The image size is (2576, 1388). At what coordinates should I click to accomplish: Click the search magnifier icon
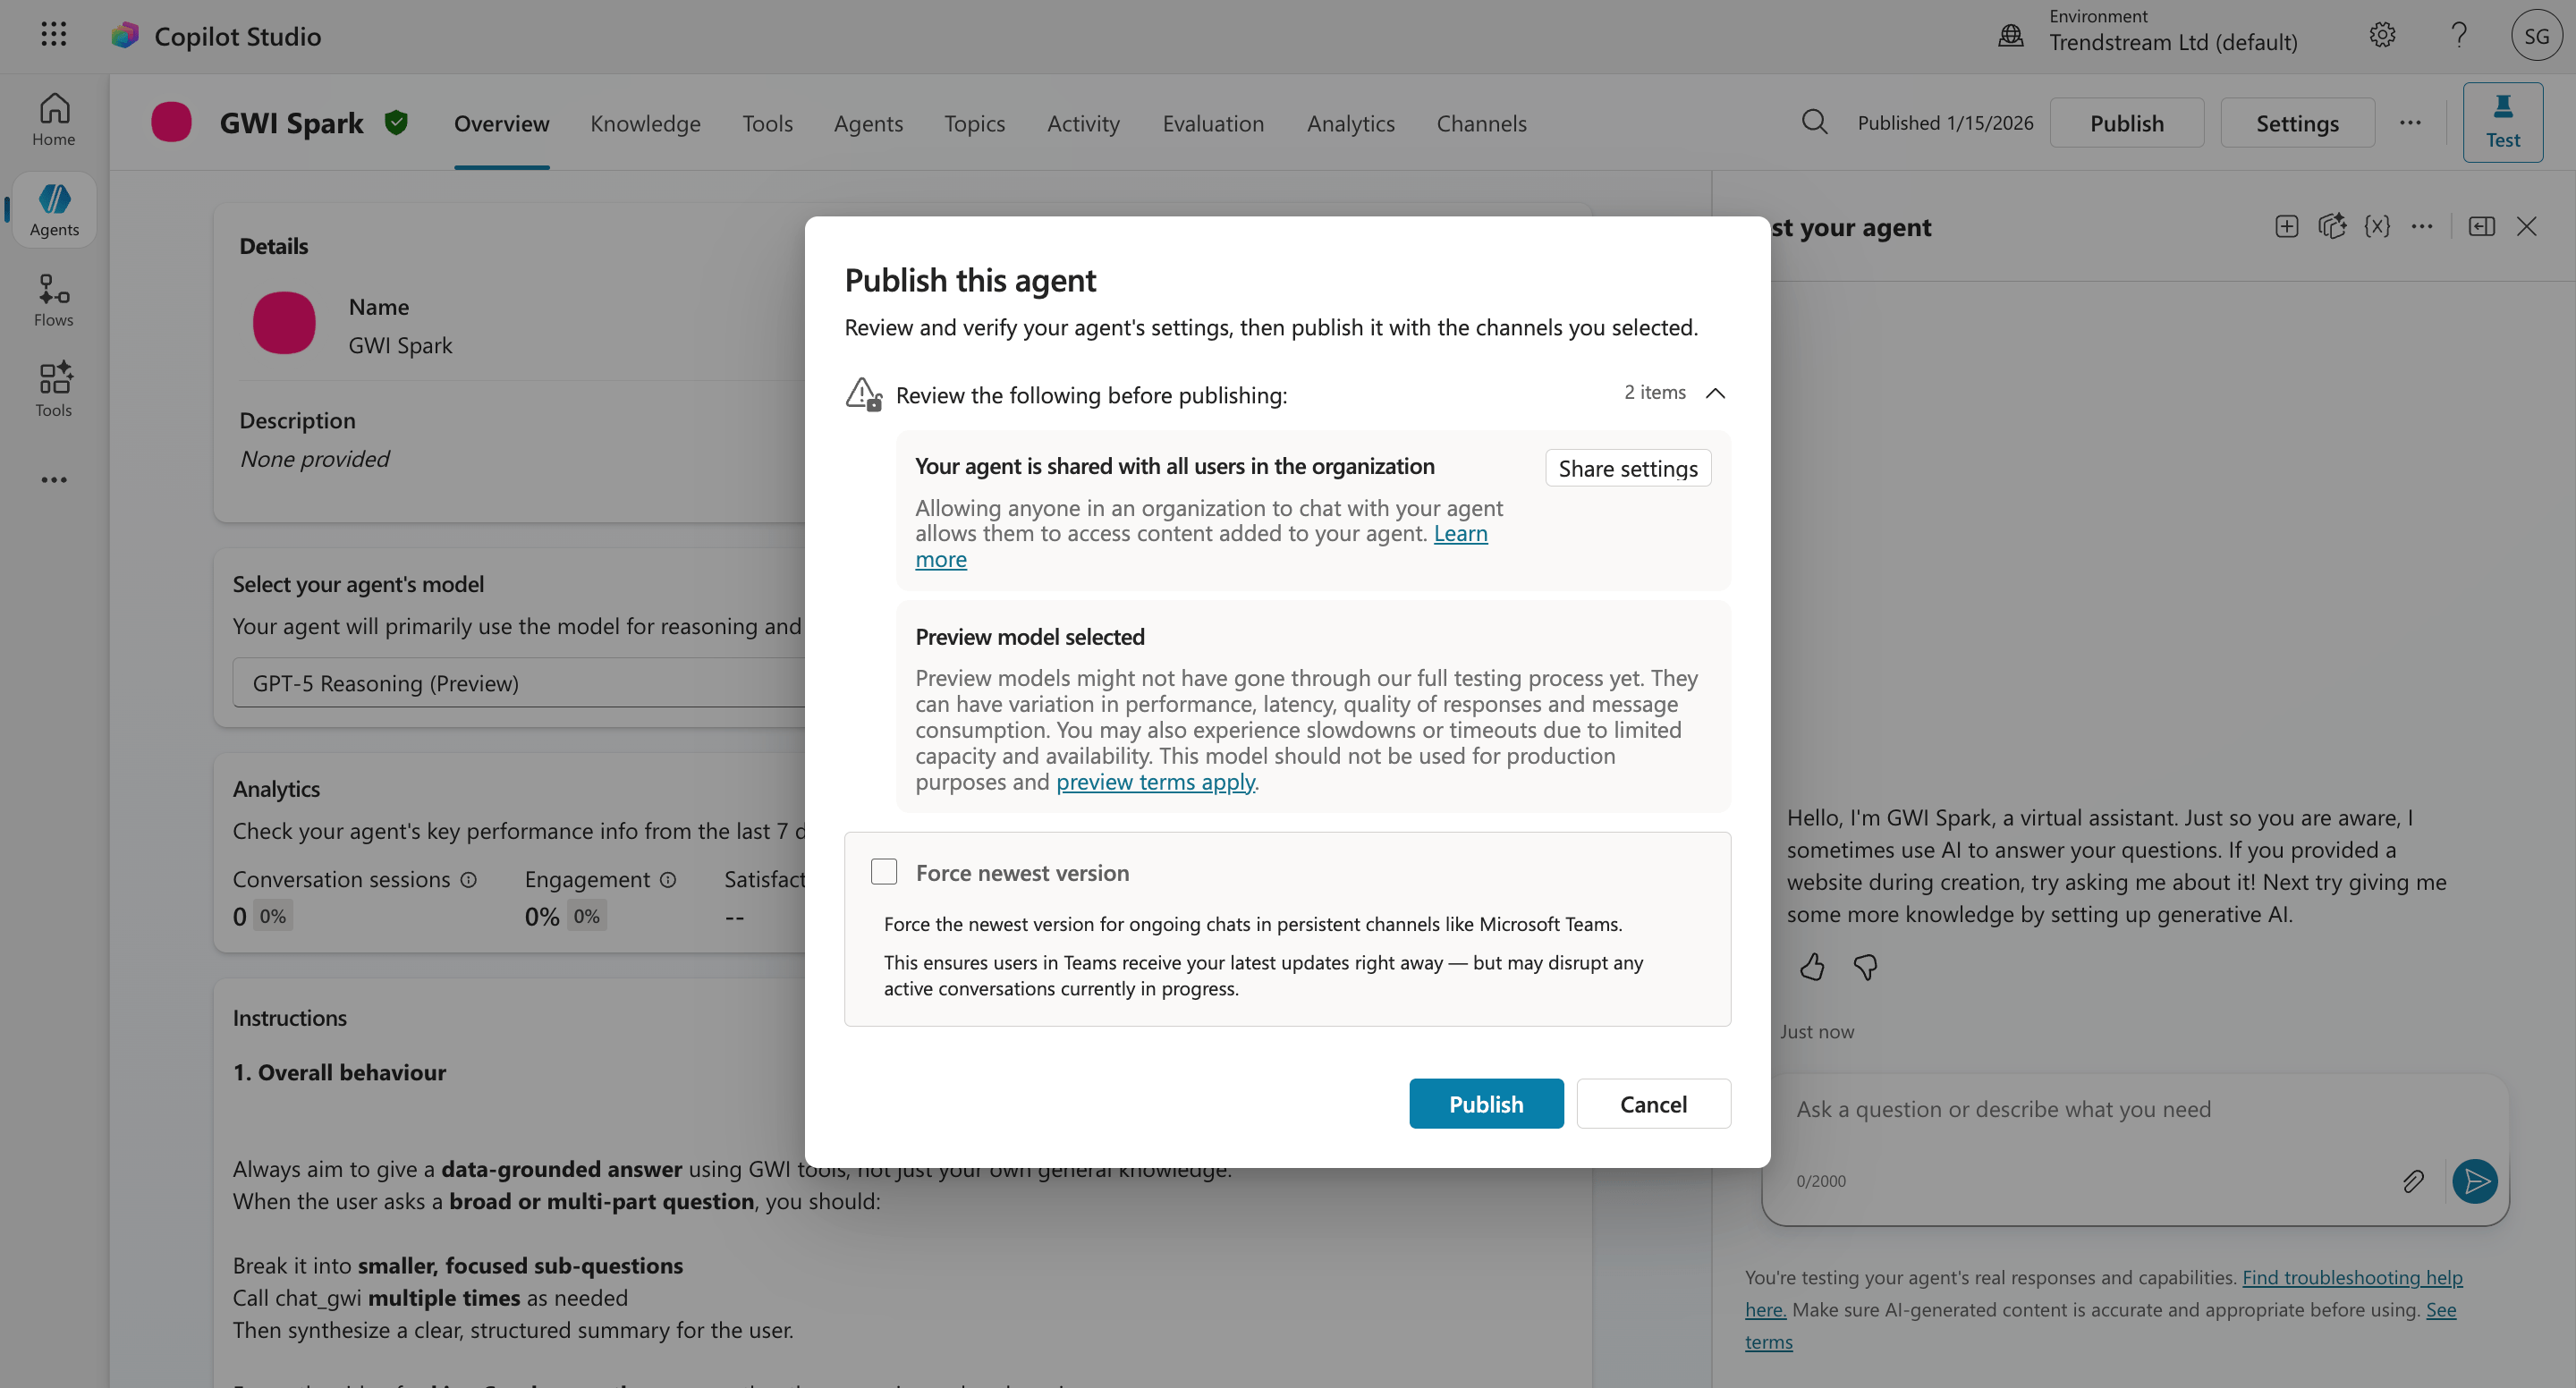[1814, 122]
